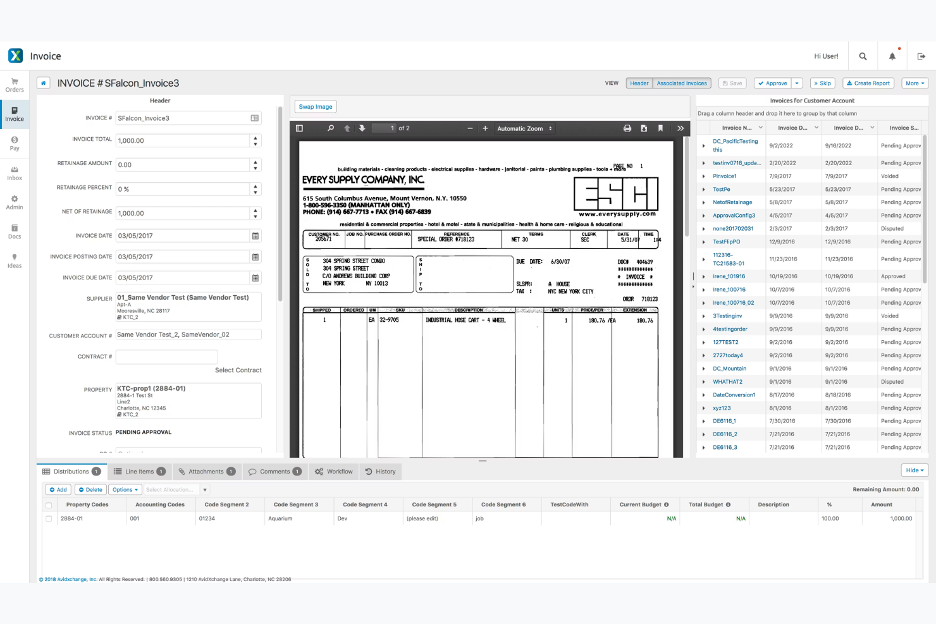Open notifications bell icon

coord(892,56)
